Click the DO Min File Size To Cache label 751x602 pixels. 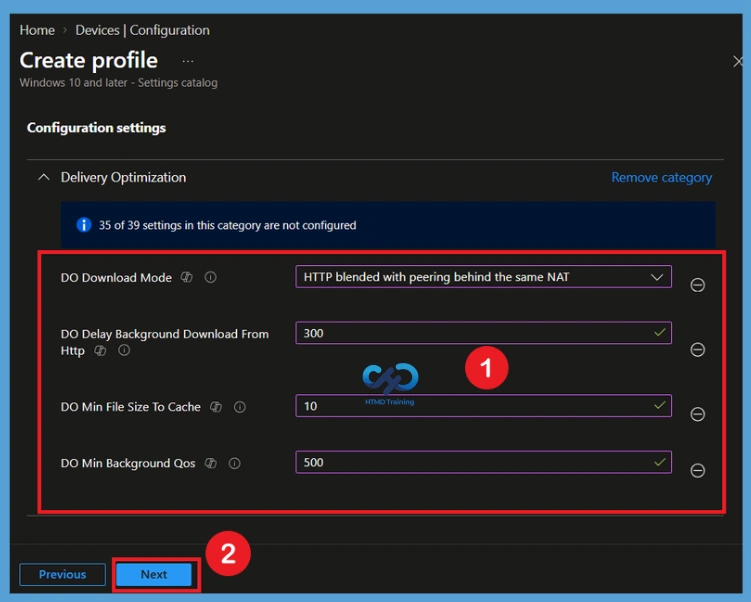(130, 407)
